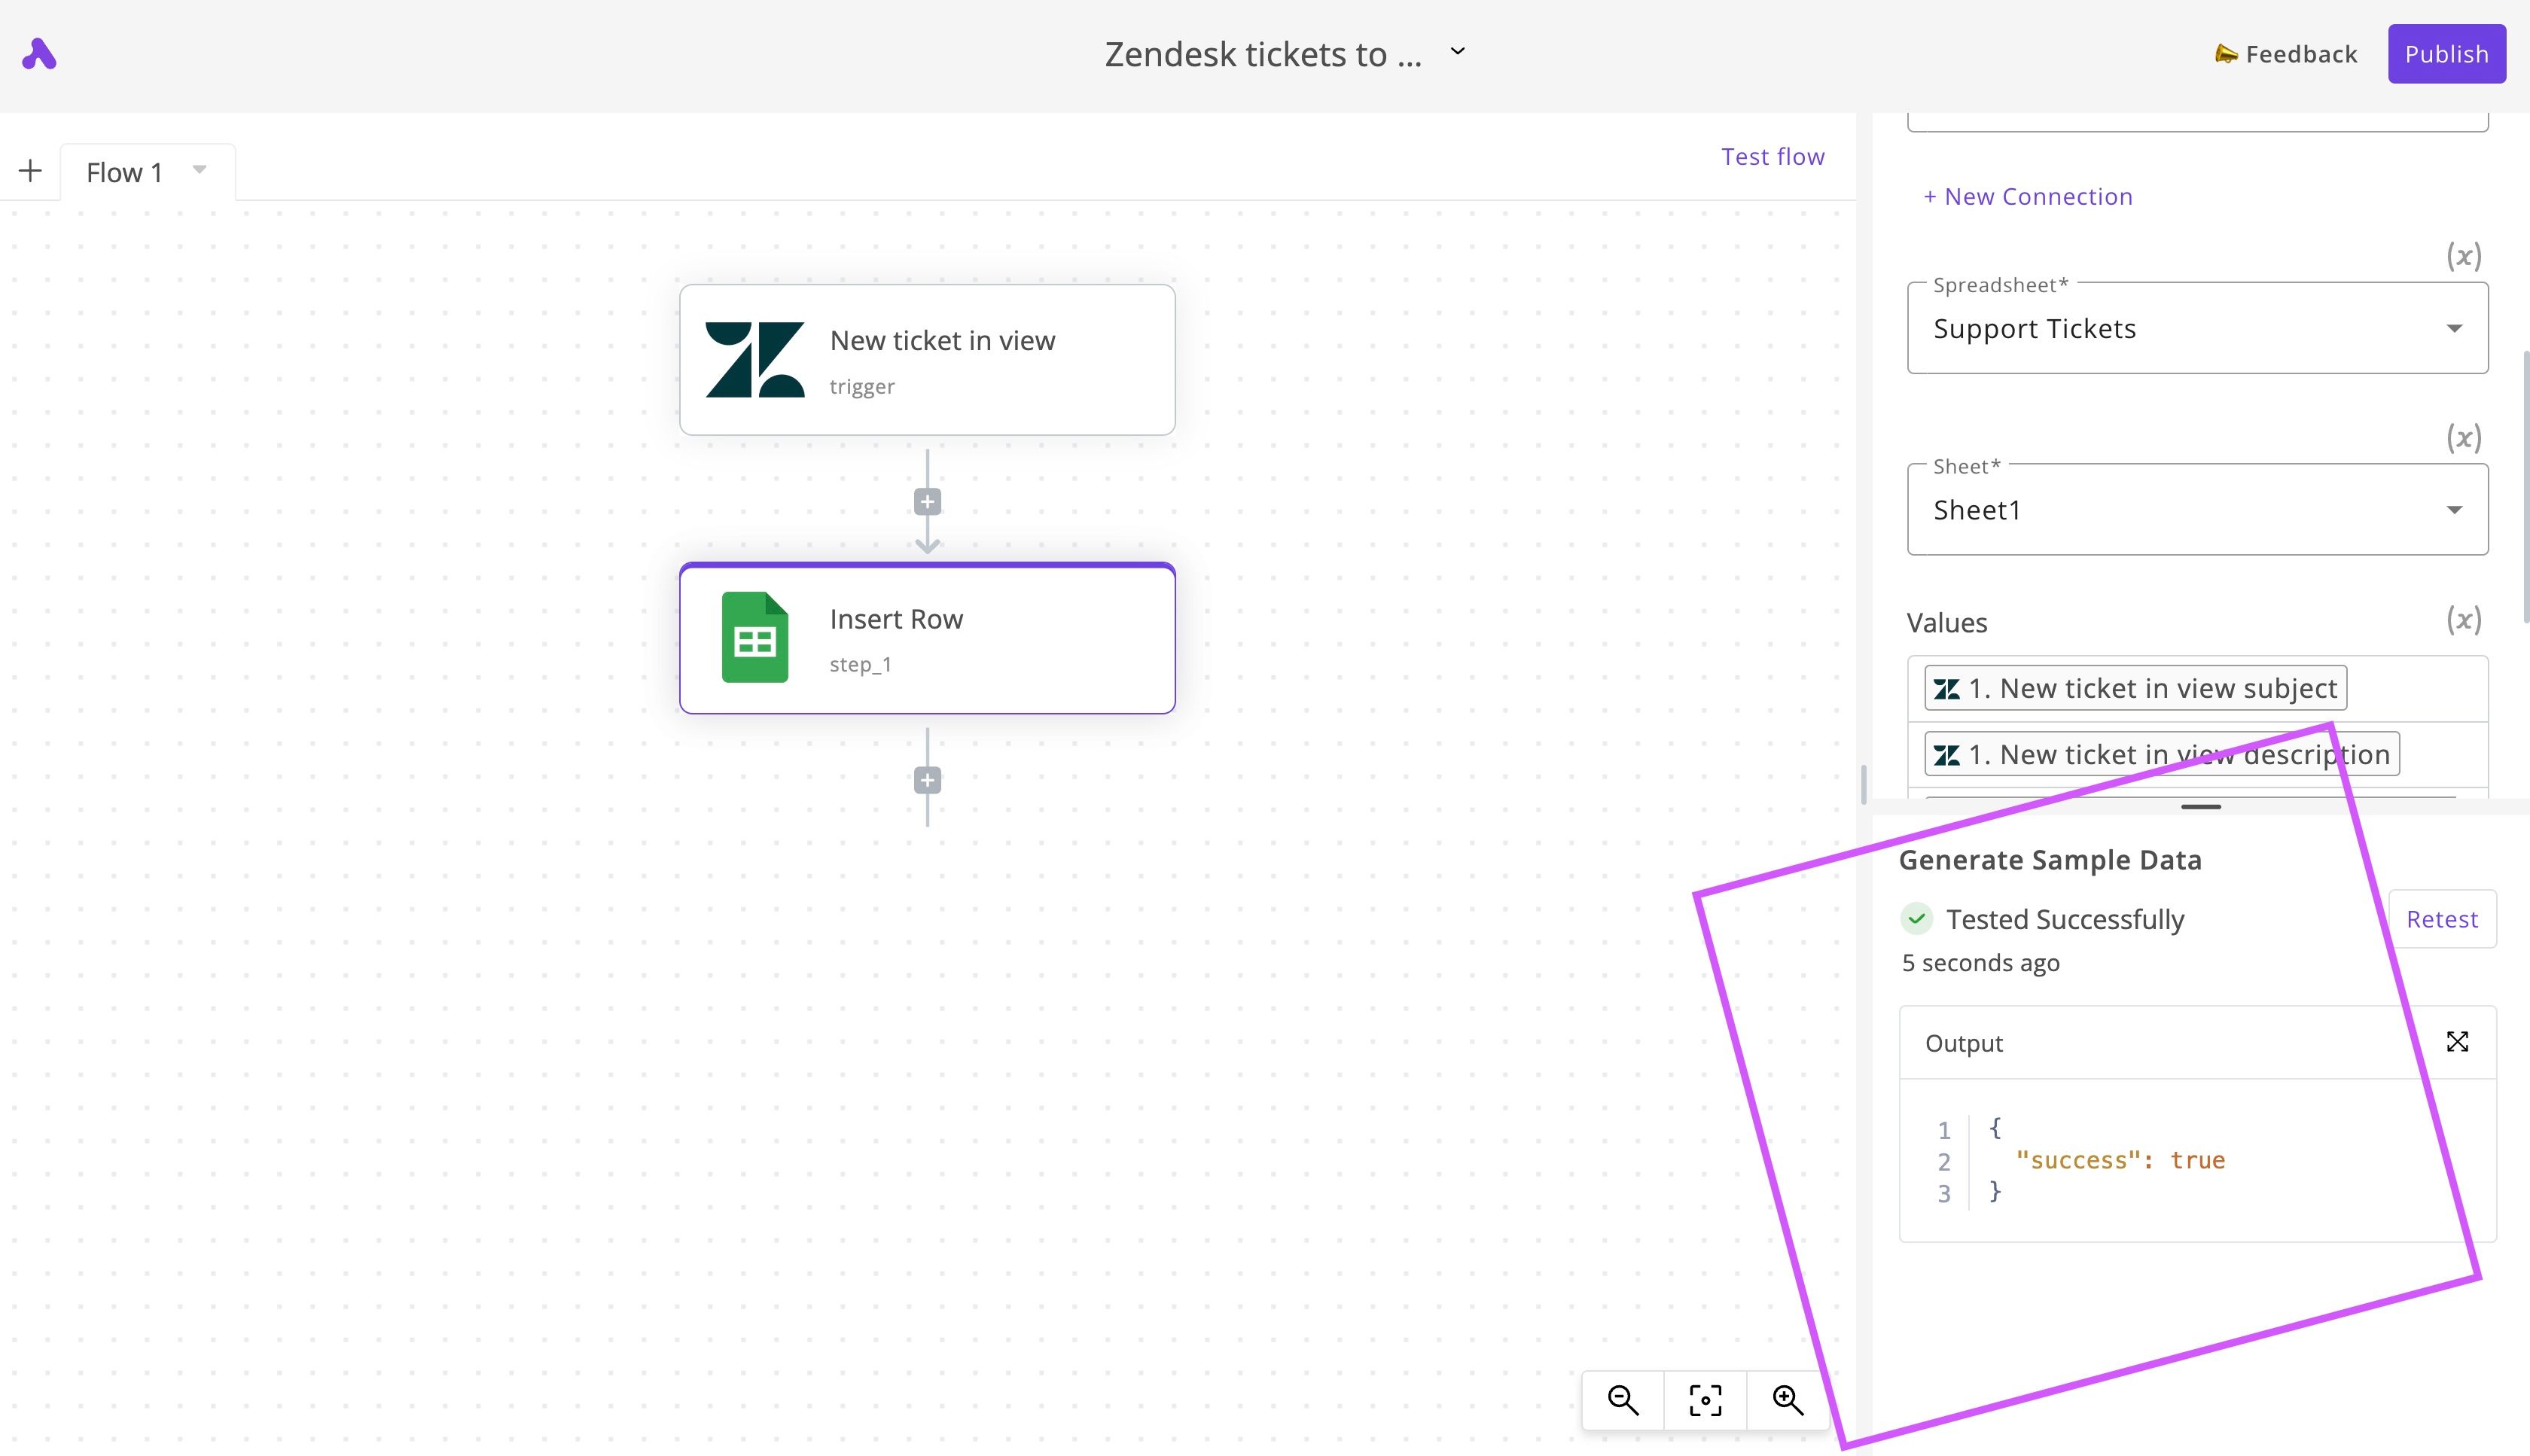Open the Flow 1 tab options arrow
Image resolution: width=2530 pixels, height=1456 pixels.
[200, 170]
